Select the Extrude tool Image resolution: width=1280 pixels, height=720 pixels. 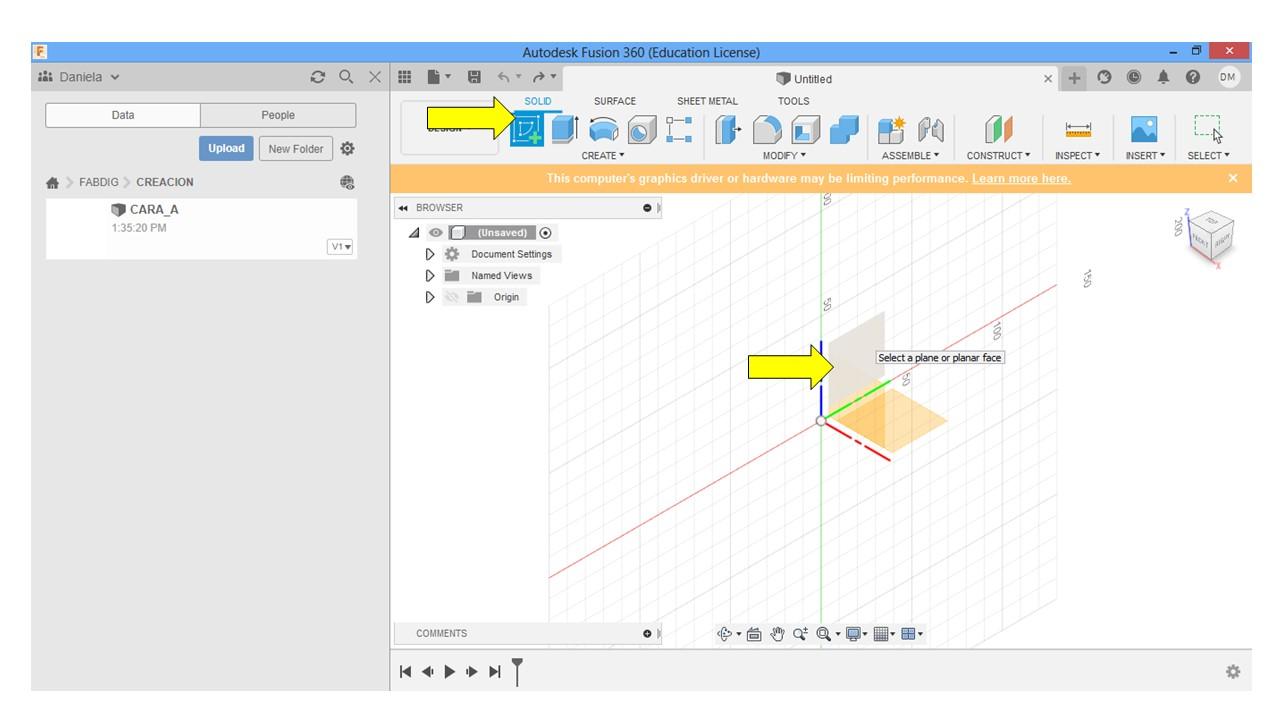[x=565, y=129]
